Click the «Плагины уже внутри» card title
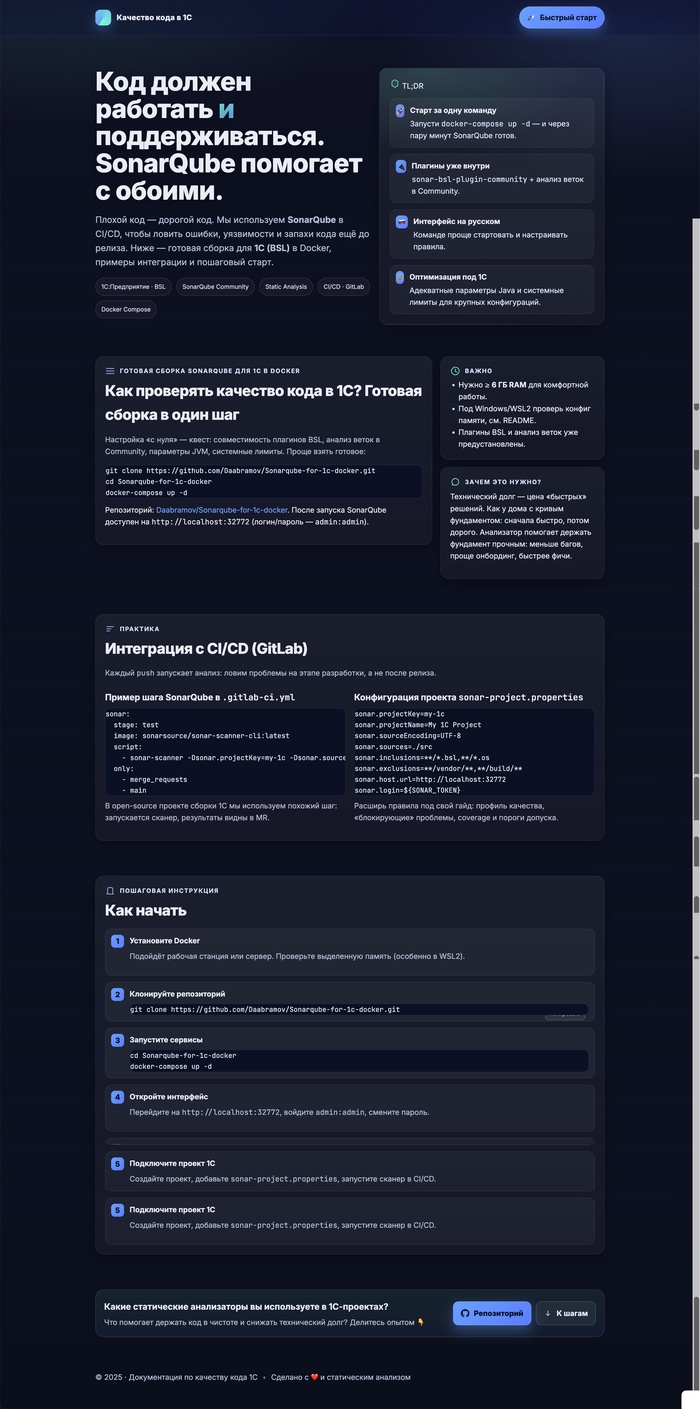Image resolution: width=700 pixels, height=1409 pixels. [449, 166]
